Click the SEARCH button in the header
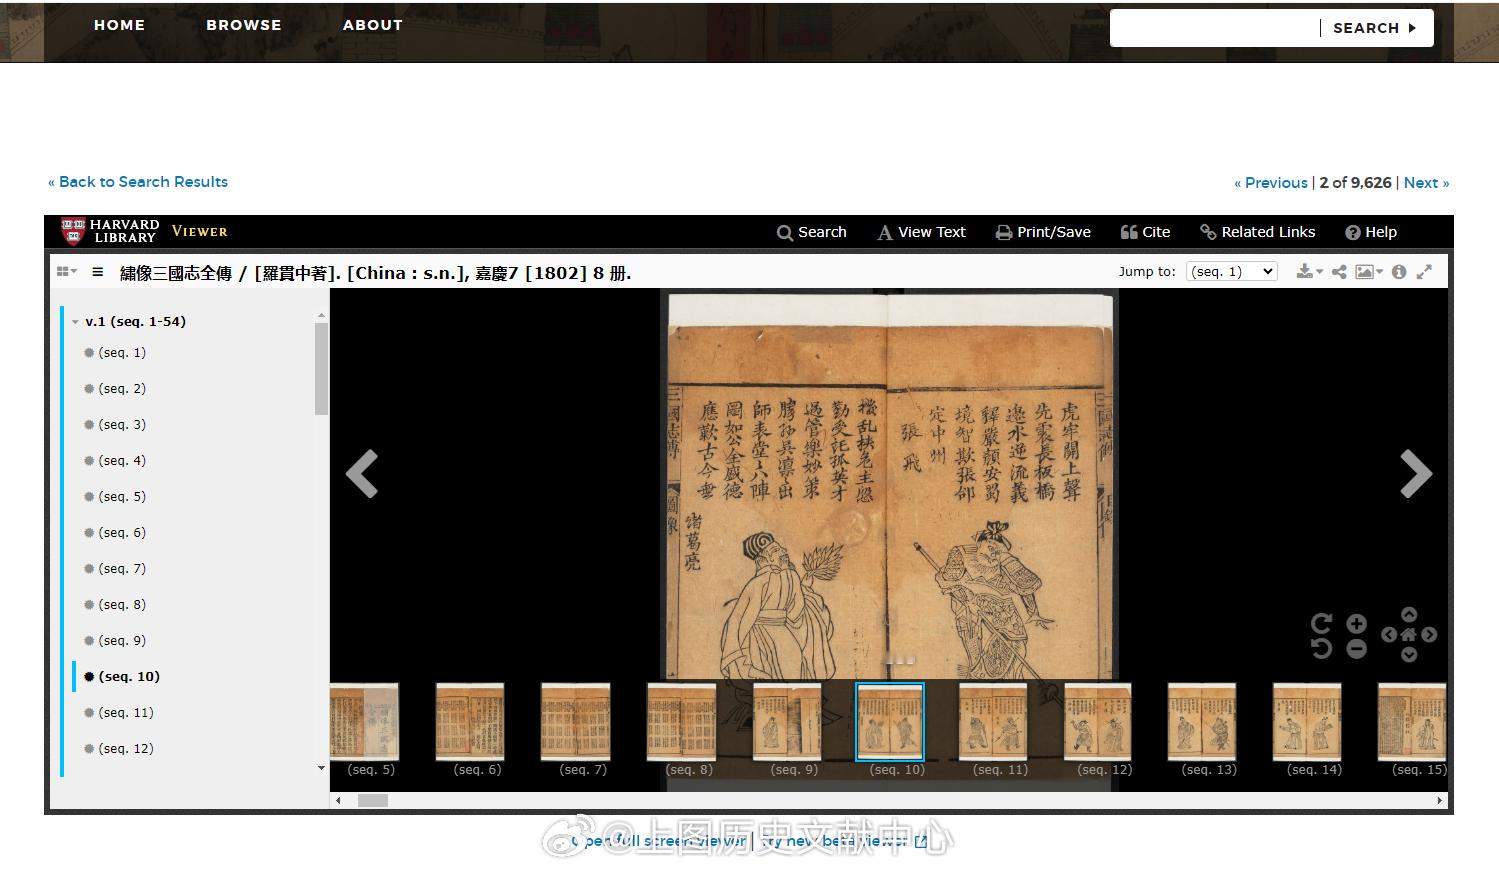The height and width of the screenshot is (873, 1499). [x=1375, y=28]
